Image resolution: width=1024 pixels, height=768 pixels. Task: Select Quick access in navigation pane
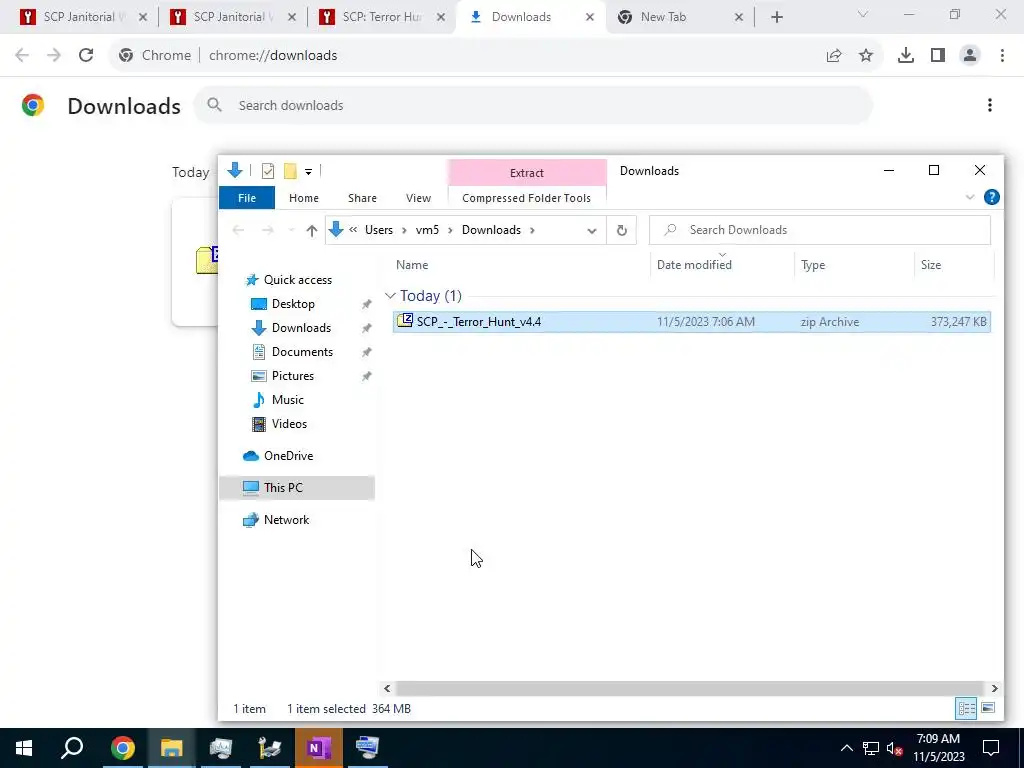tap(297, 280)
